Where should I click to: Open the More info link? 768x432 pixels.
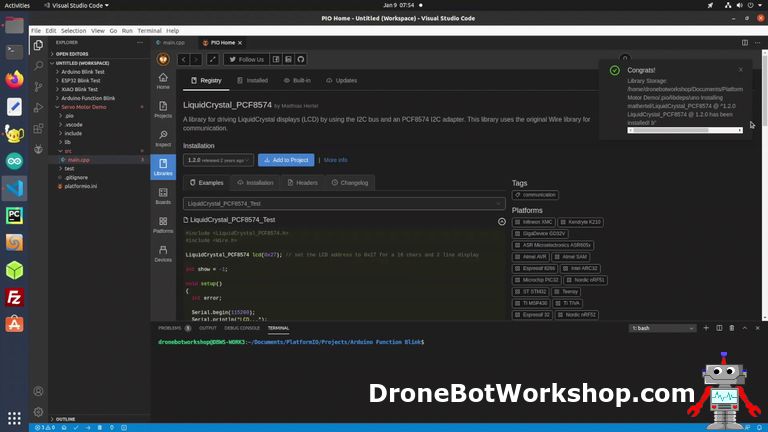(x=336, y=160)
